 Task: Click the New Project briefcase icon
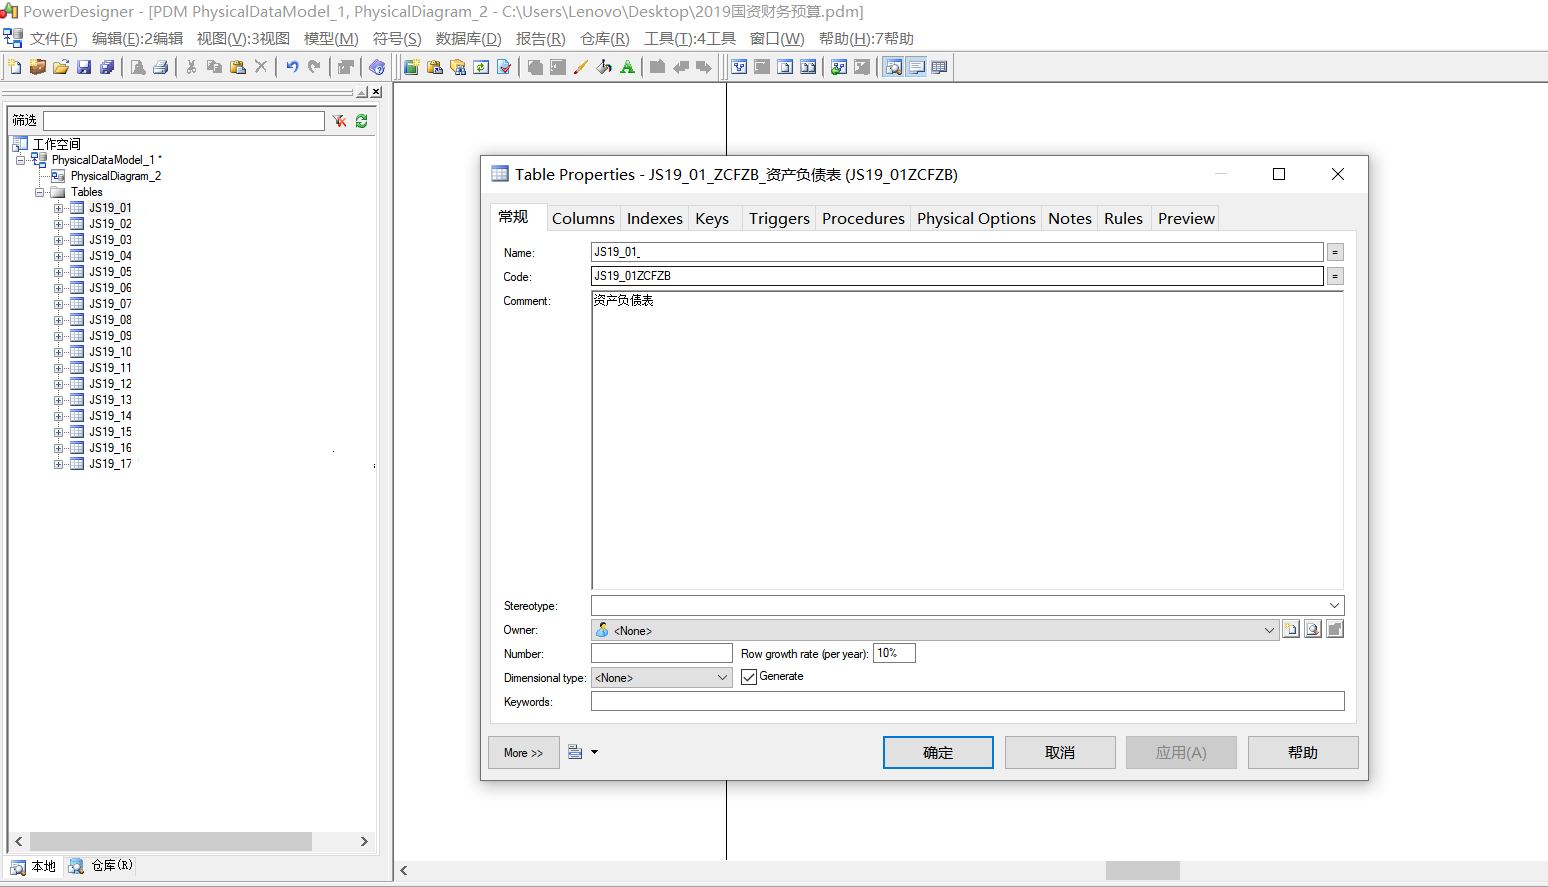click(38, 67)
